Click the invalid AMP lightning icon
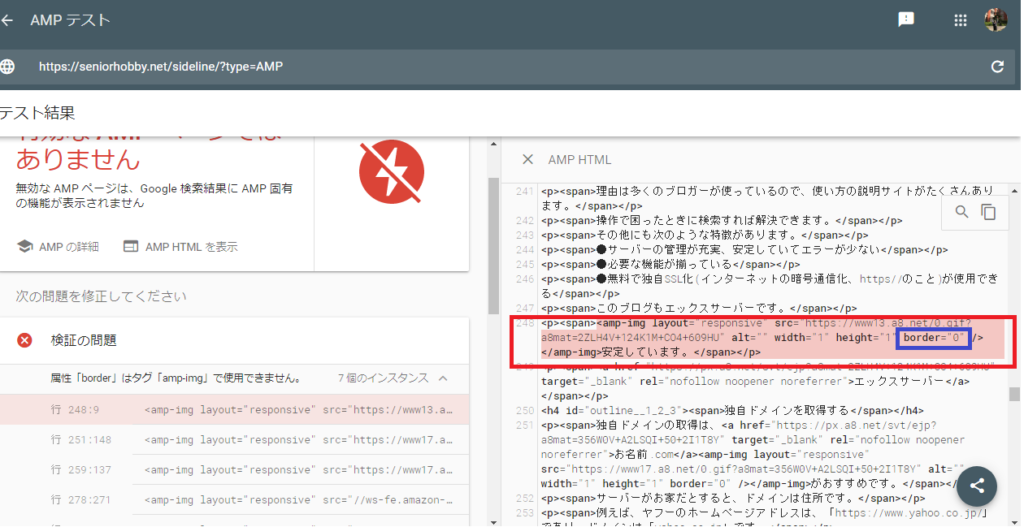Viewport: 1024px width, 527px height. click(391, 172)
